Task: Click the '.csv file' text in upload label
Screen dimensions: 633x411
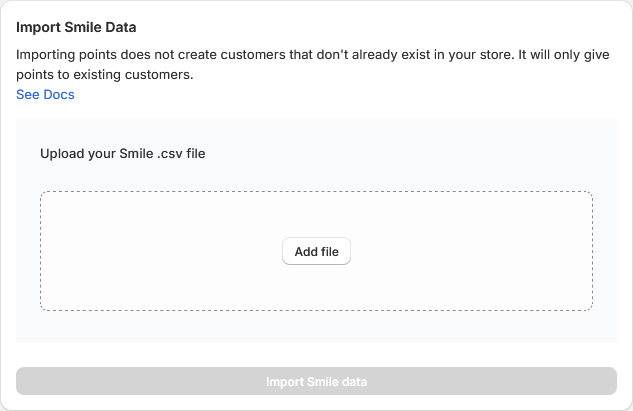Action: [181, 154]
